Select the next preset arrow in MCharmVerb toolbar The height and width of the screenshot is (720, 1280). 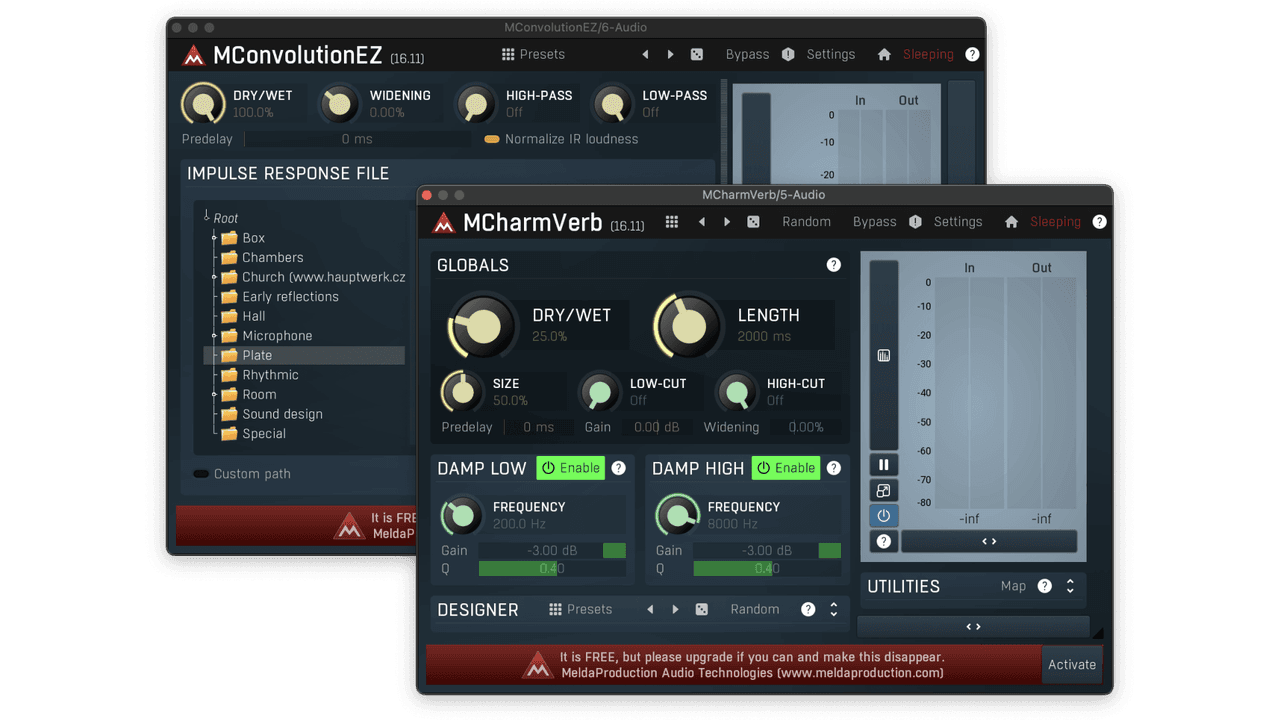coord(727,221)
